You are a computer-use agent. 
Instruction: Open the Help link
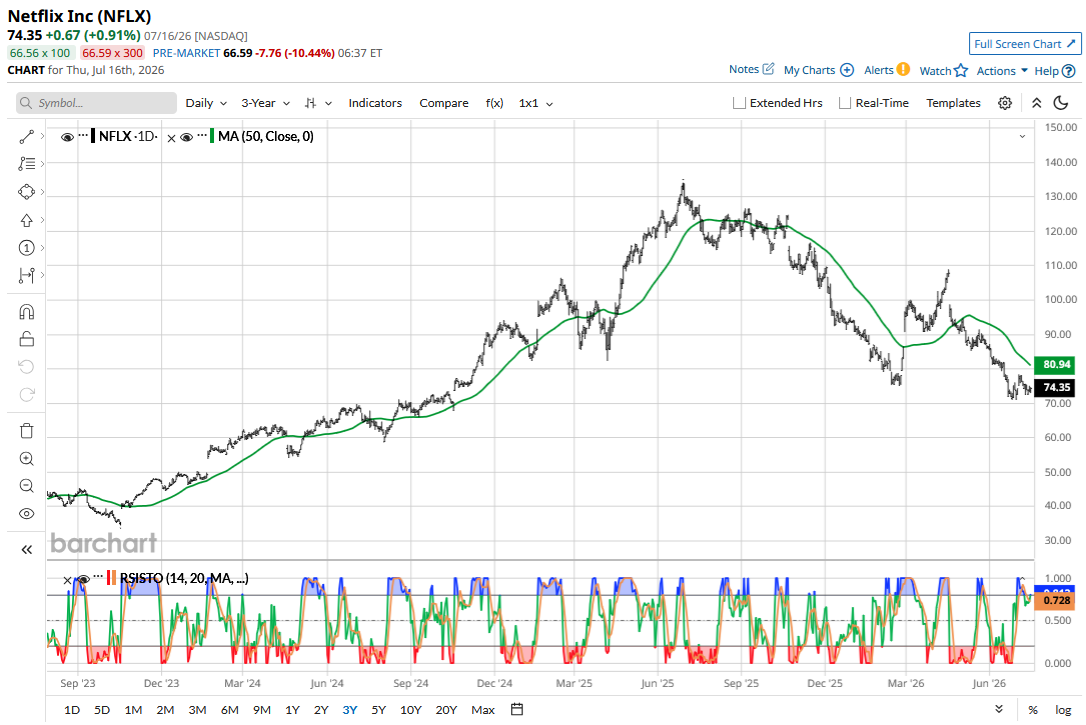tap(1046, 71)
